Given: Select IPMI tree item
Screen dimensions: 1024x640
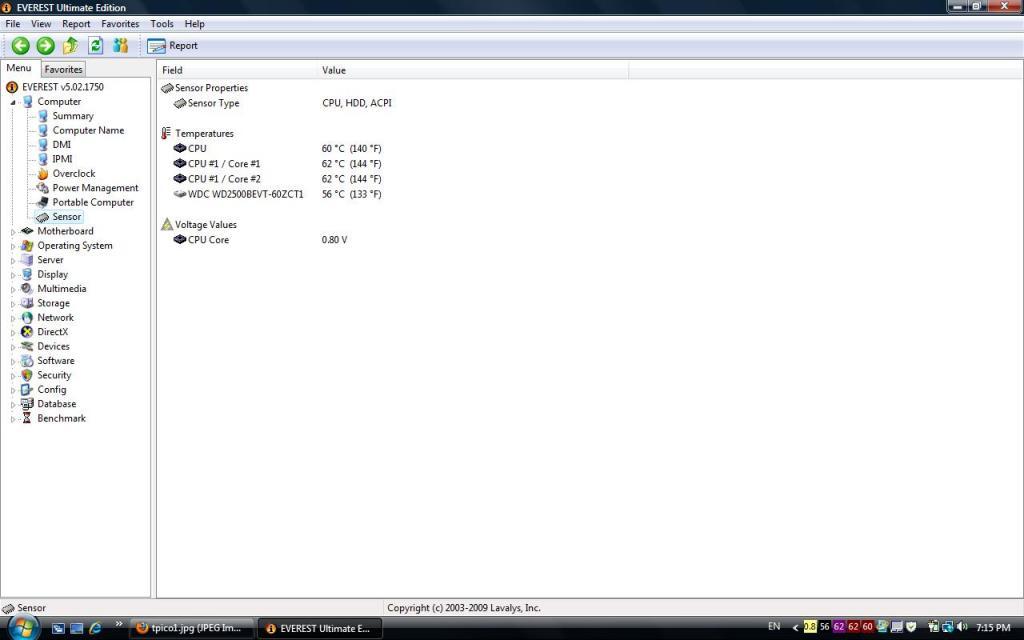Looking at the screenshot, I should pyautogui.click(x=62, y=159).
